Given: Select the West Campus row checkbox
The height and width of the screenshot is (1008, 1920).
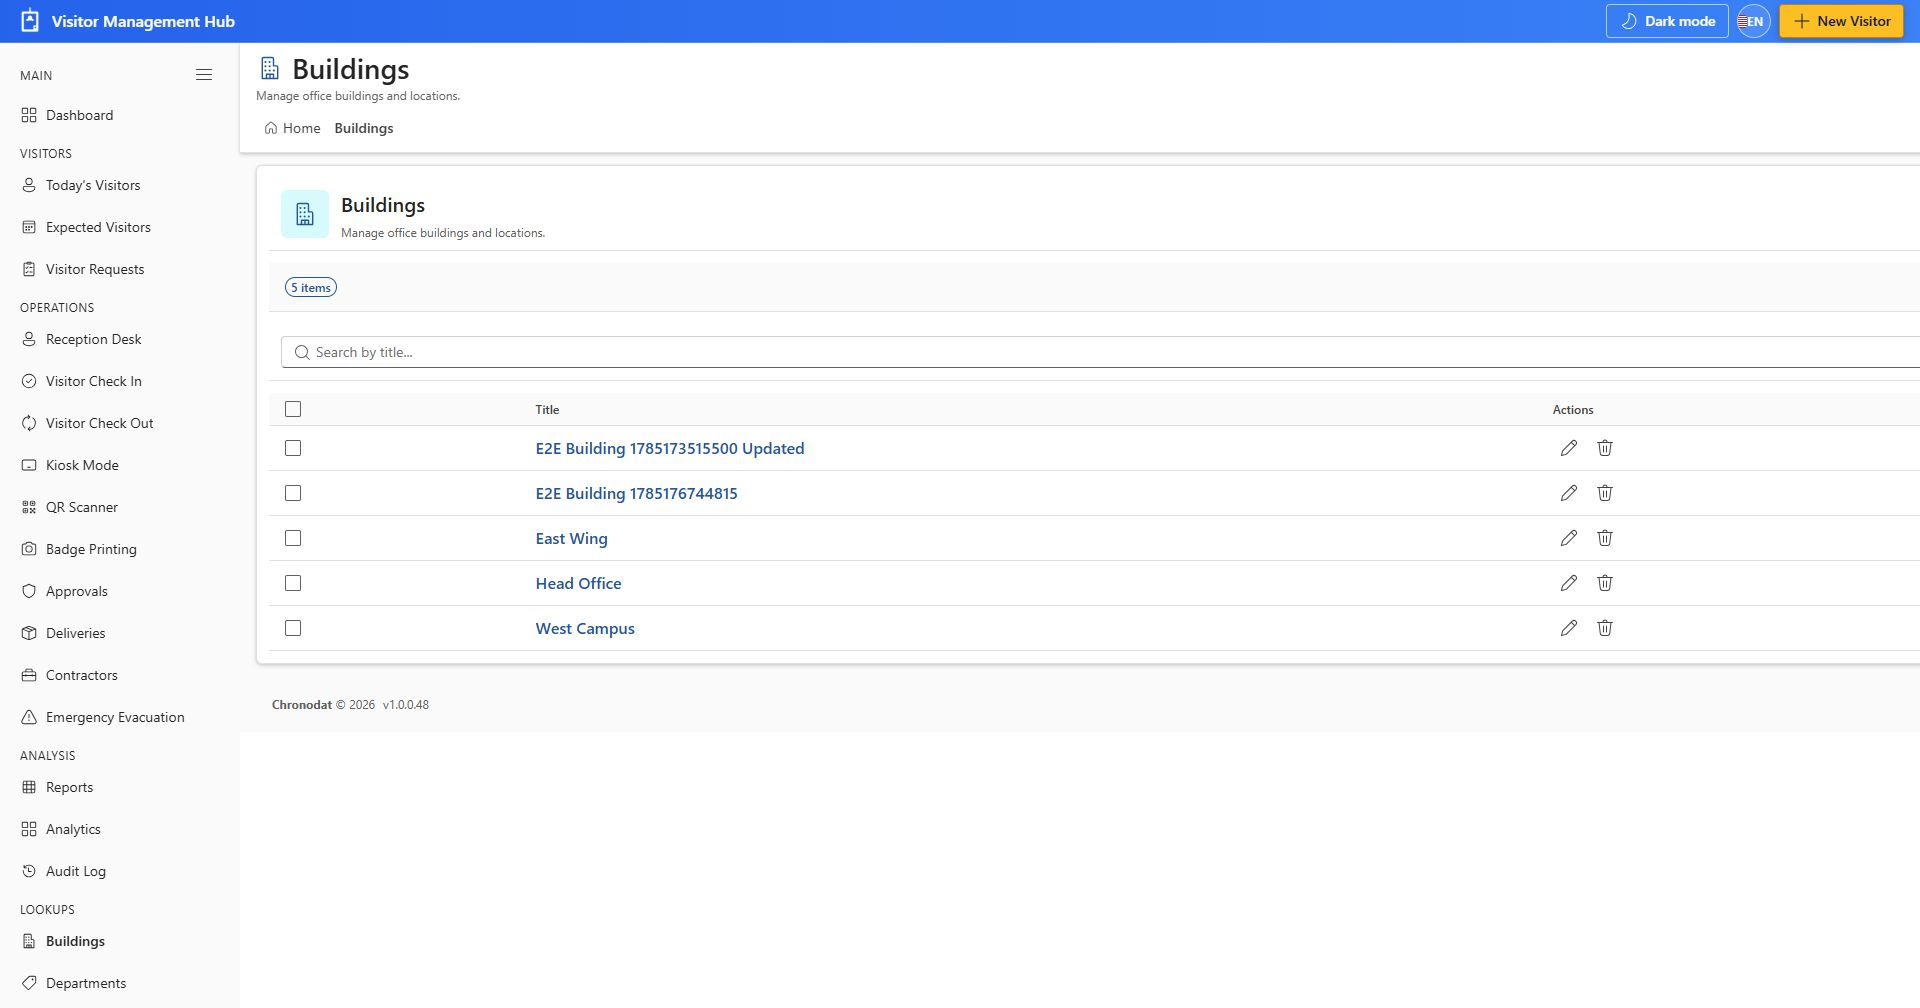Looking at the screenshot, I should (293, 628).
